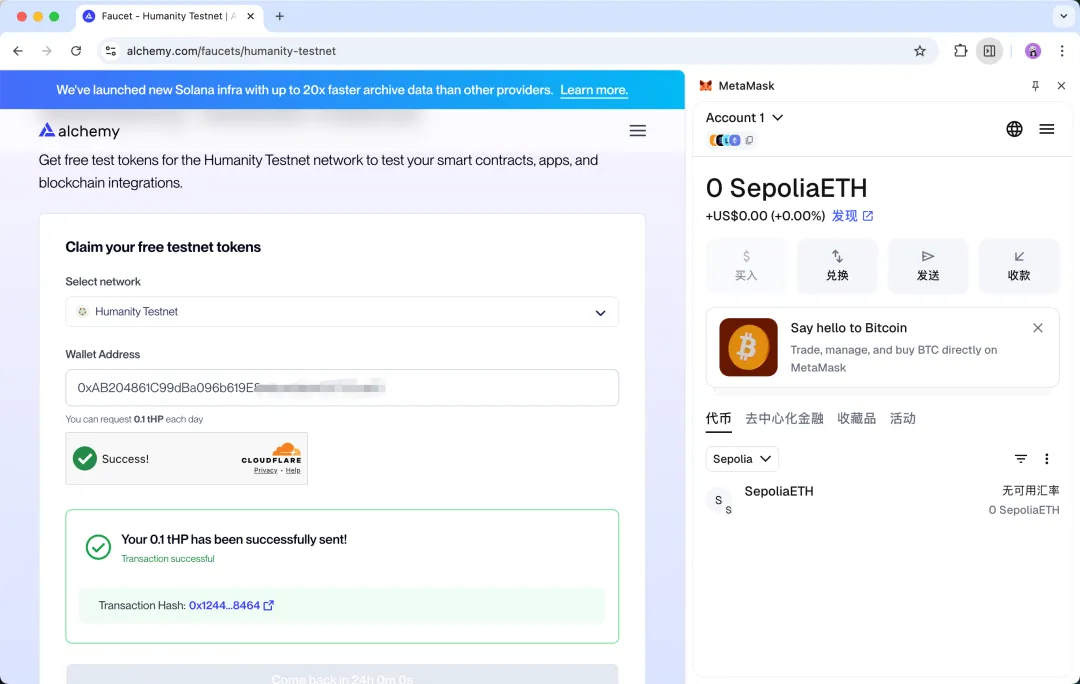Screen dimensions: 1080x684
Task: Click the 发送 send button
Action: [x=928, y=266]
